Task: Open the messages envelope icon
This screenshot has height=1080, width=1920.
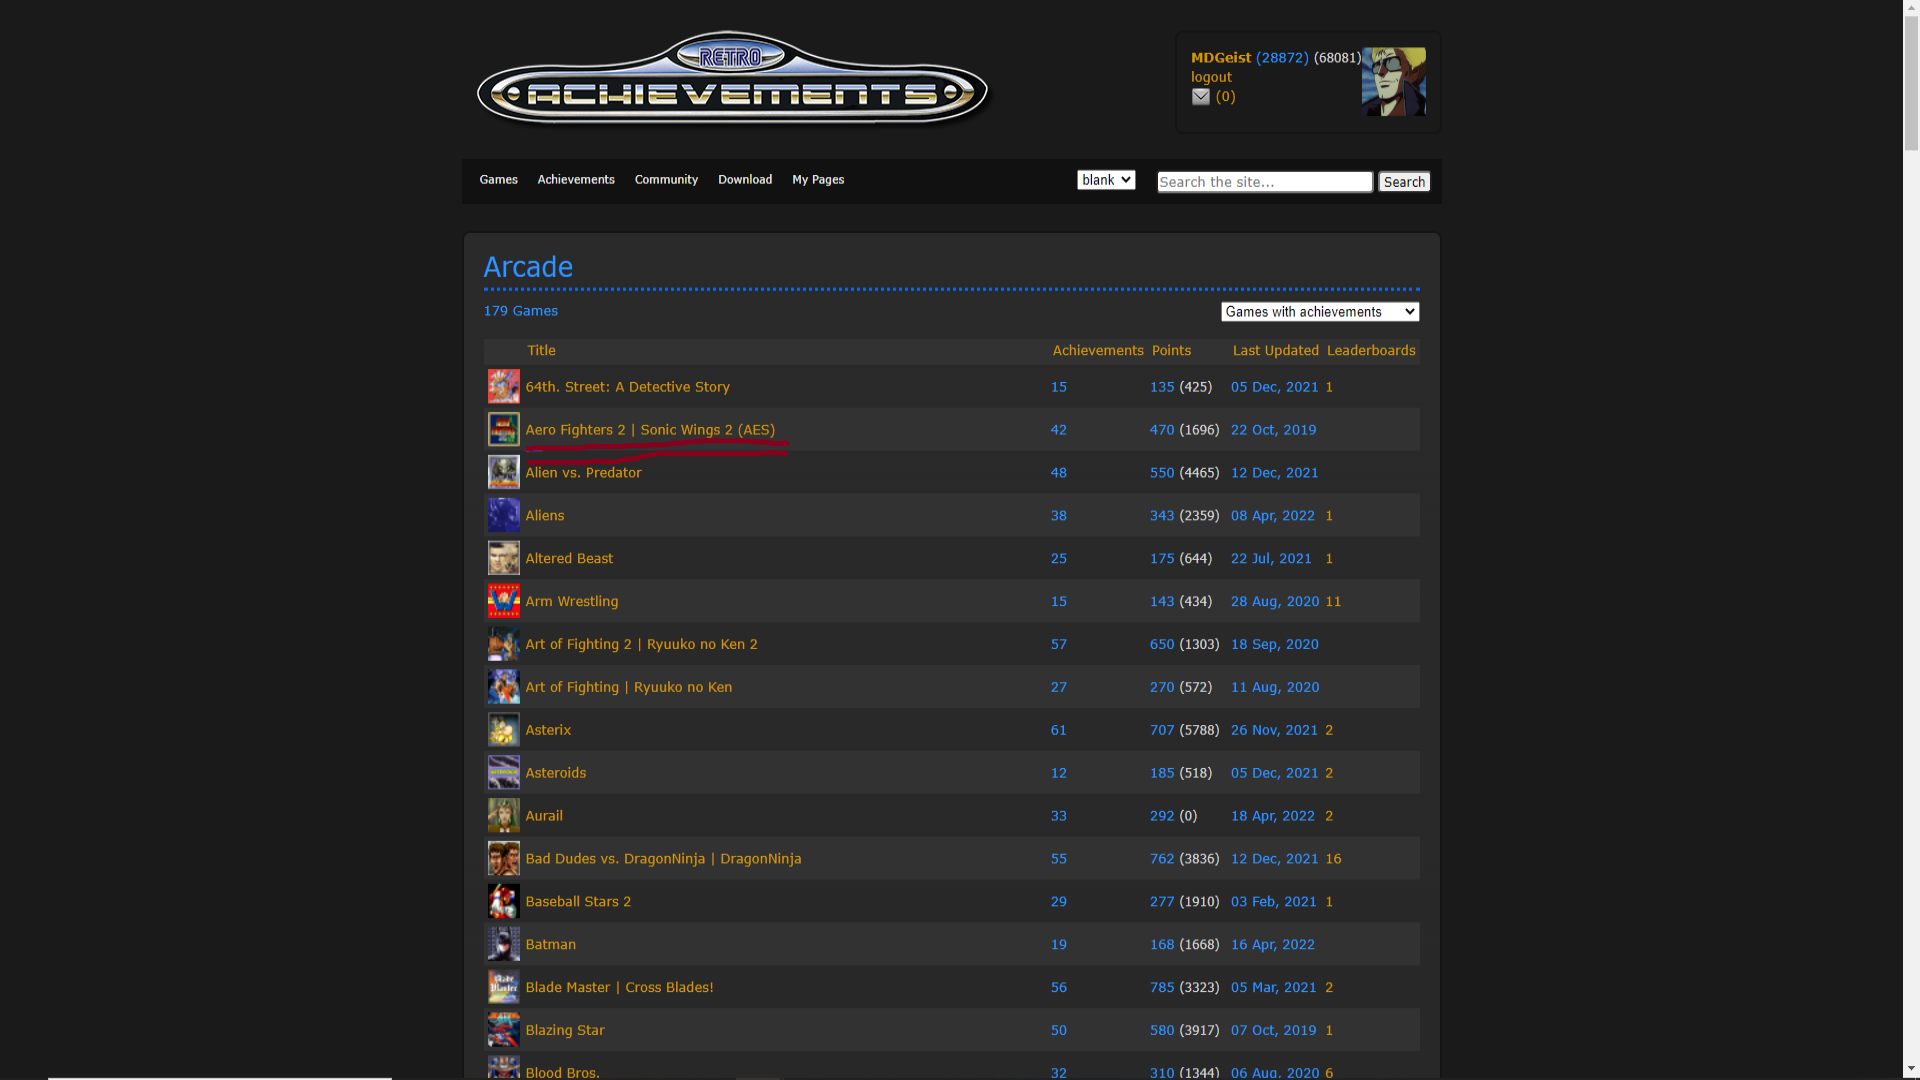Action: pos(1201,97)
